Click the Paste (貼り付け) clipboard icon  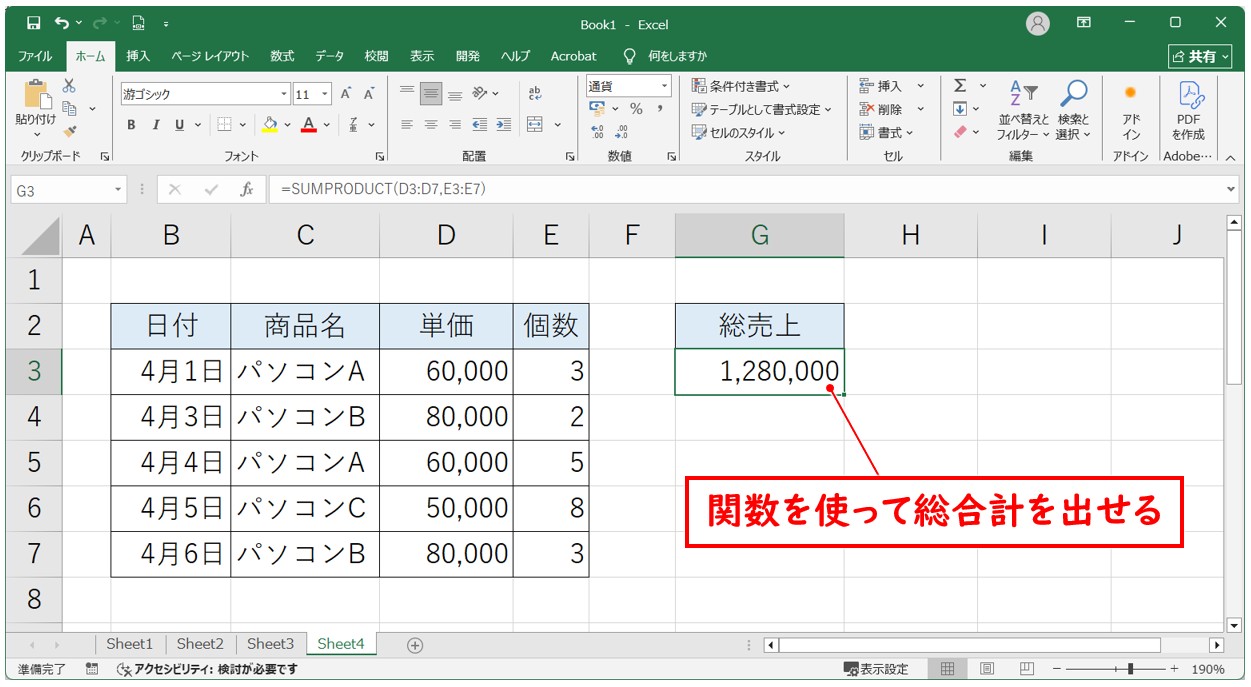coord(37,96)
